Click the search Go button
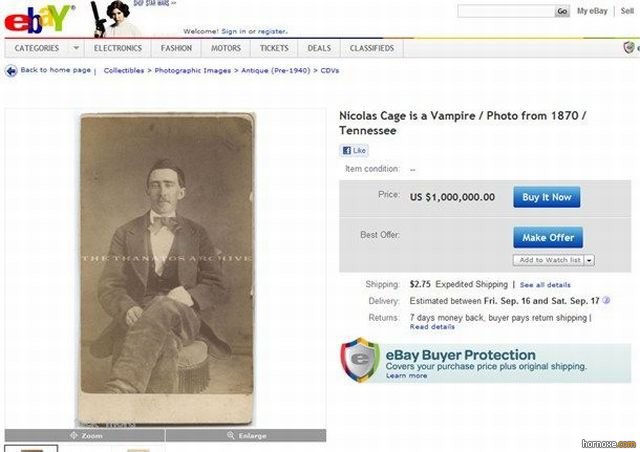The image size is (640, 452). coord(562,11)
